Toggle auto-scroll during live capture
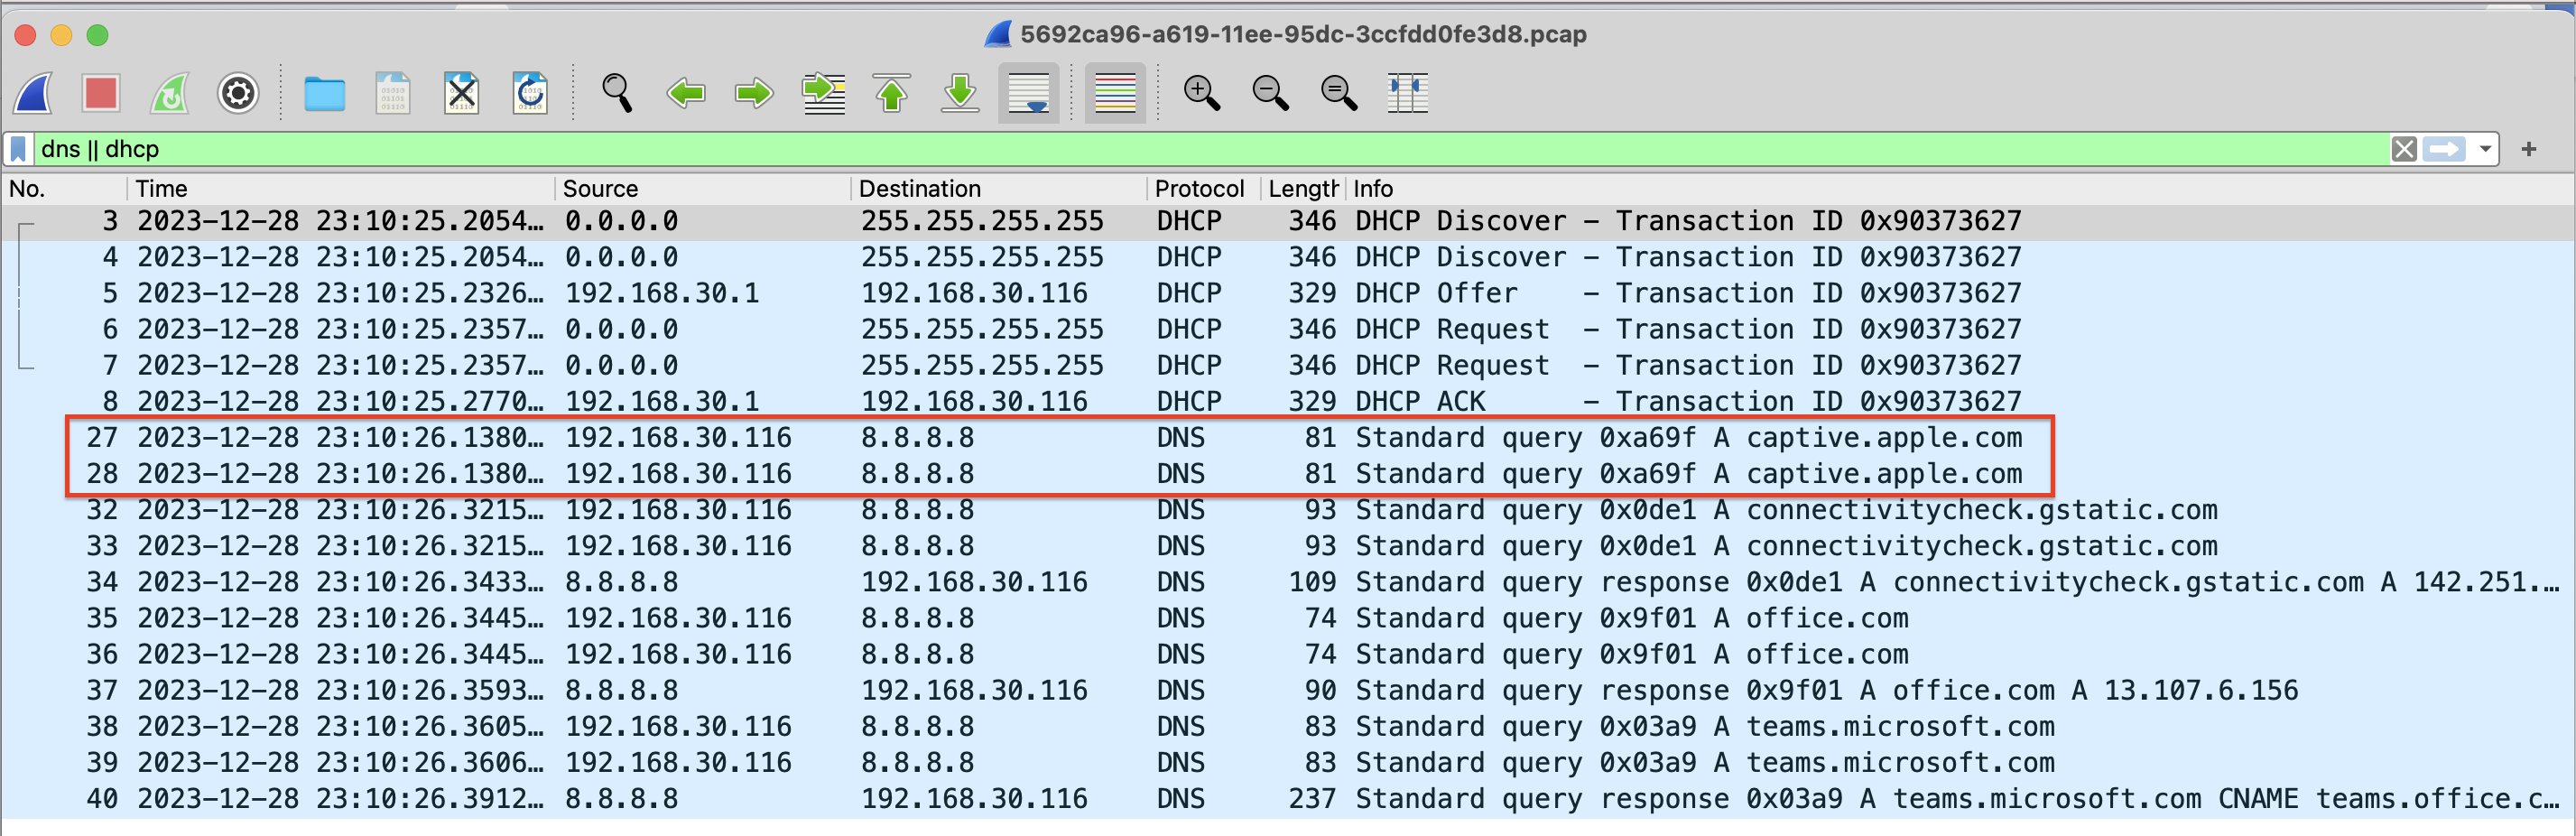2576x836 pixels. [1029, 94]
